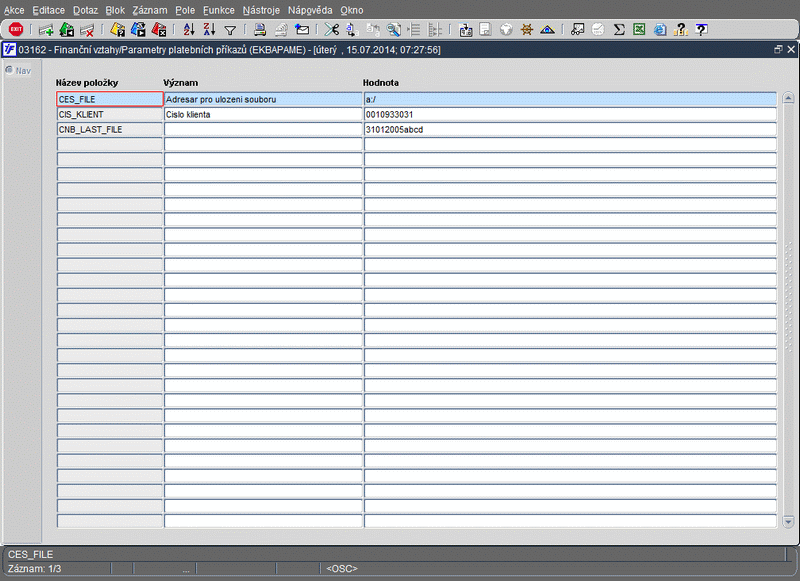Open the Internet Explorer icon
Viewport: 800px width, 581px height.
(x=660, y=30)
